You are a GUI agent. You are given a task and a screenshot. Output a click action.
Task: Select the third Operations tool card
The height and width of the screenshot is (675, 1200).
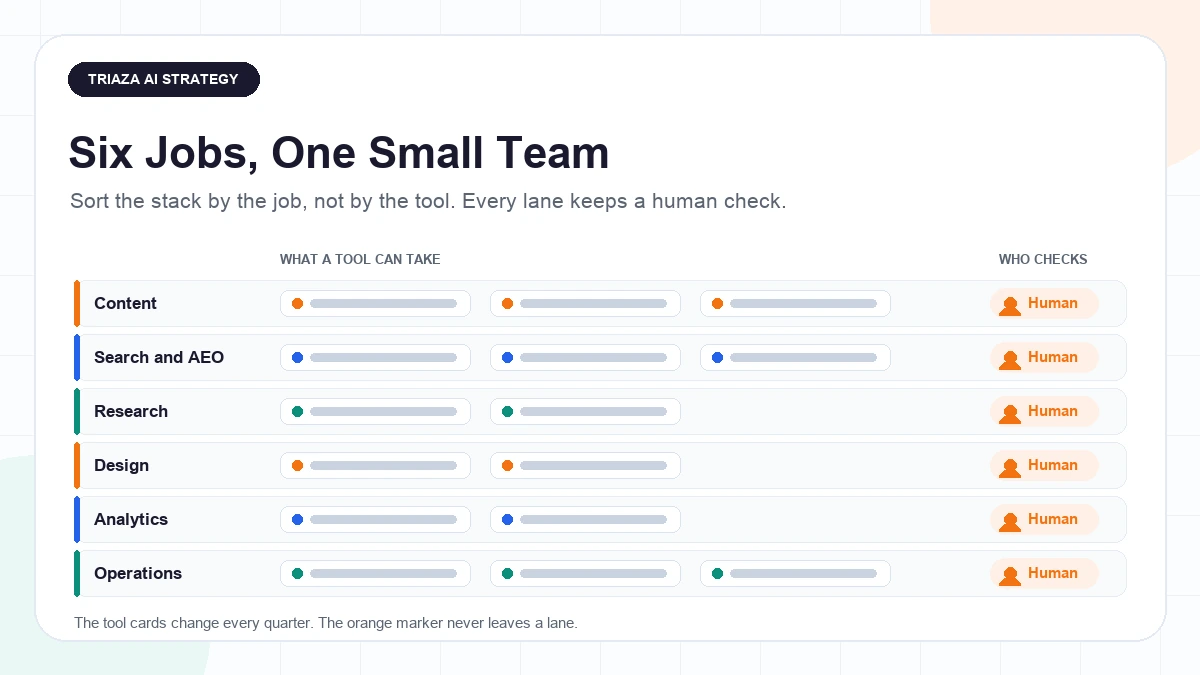click(x=795, y=573)
